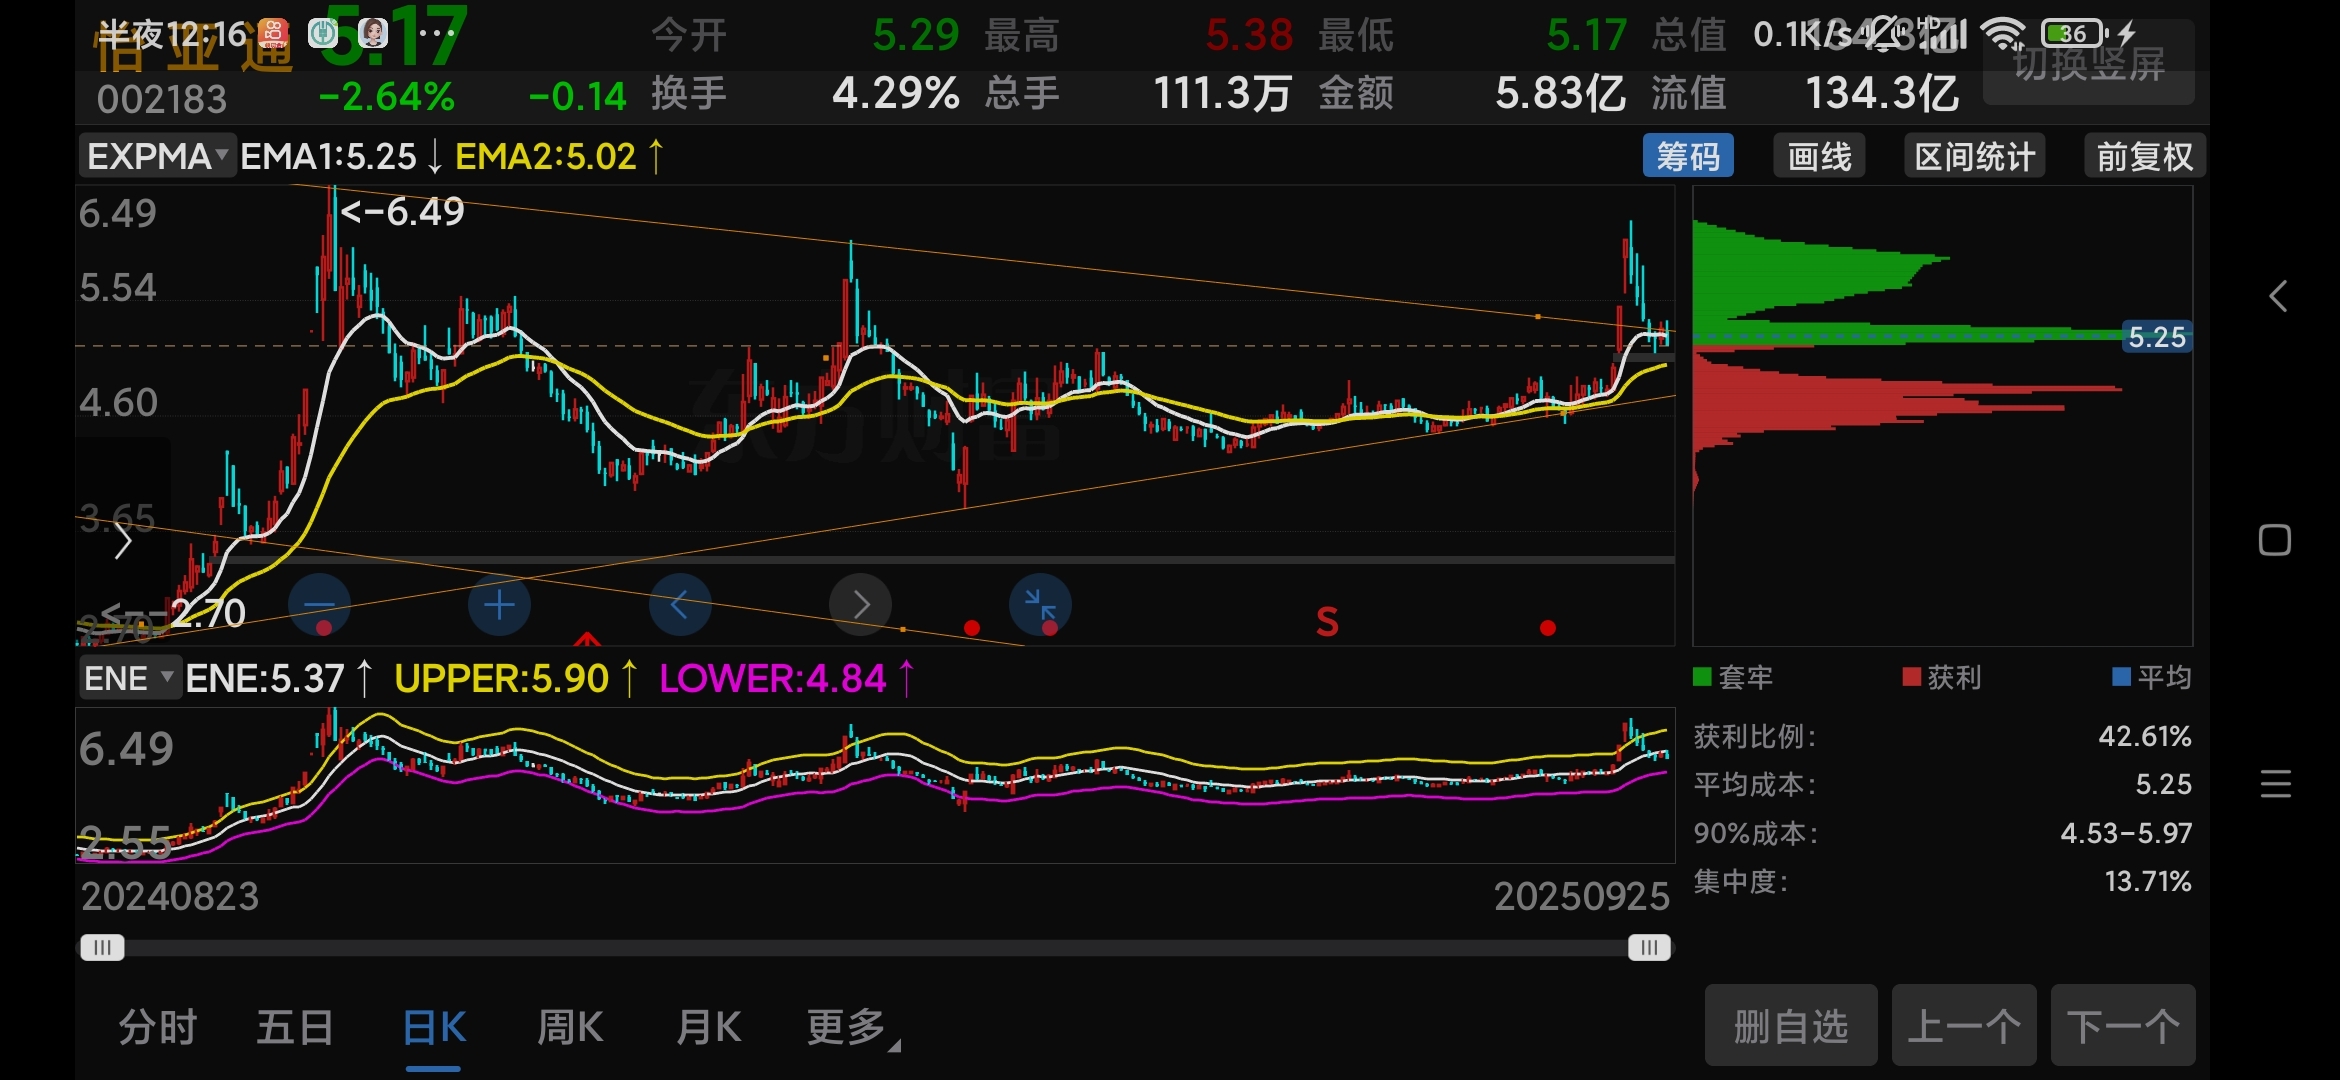Open the hamburger menu on right edge

pyautogui.click(x=2275, y=783)
